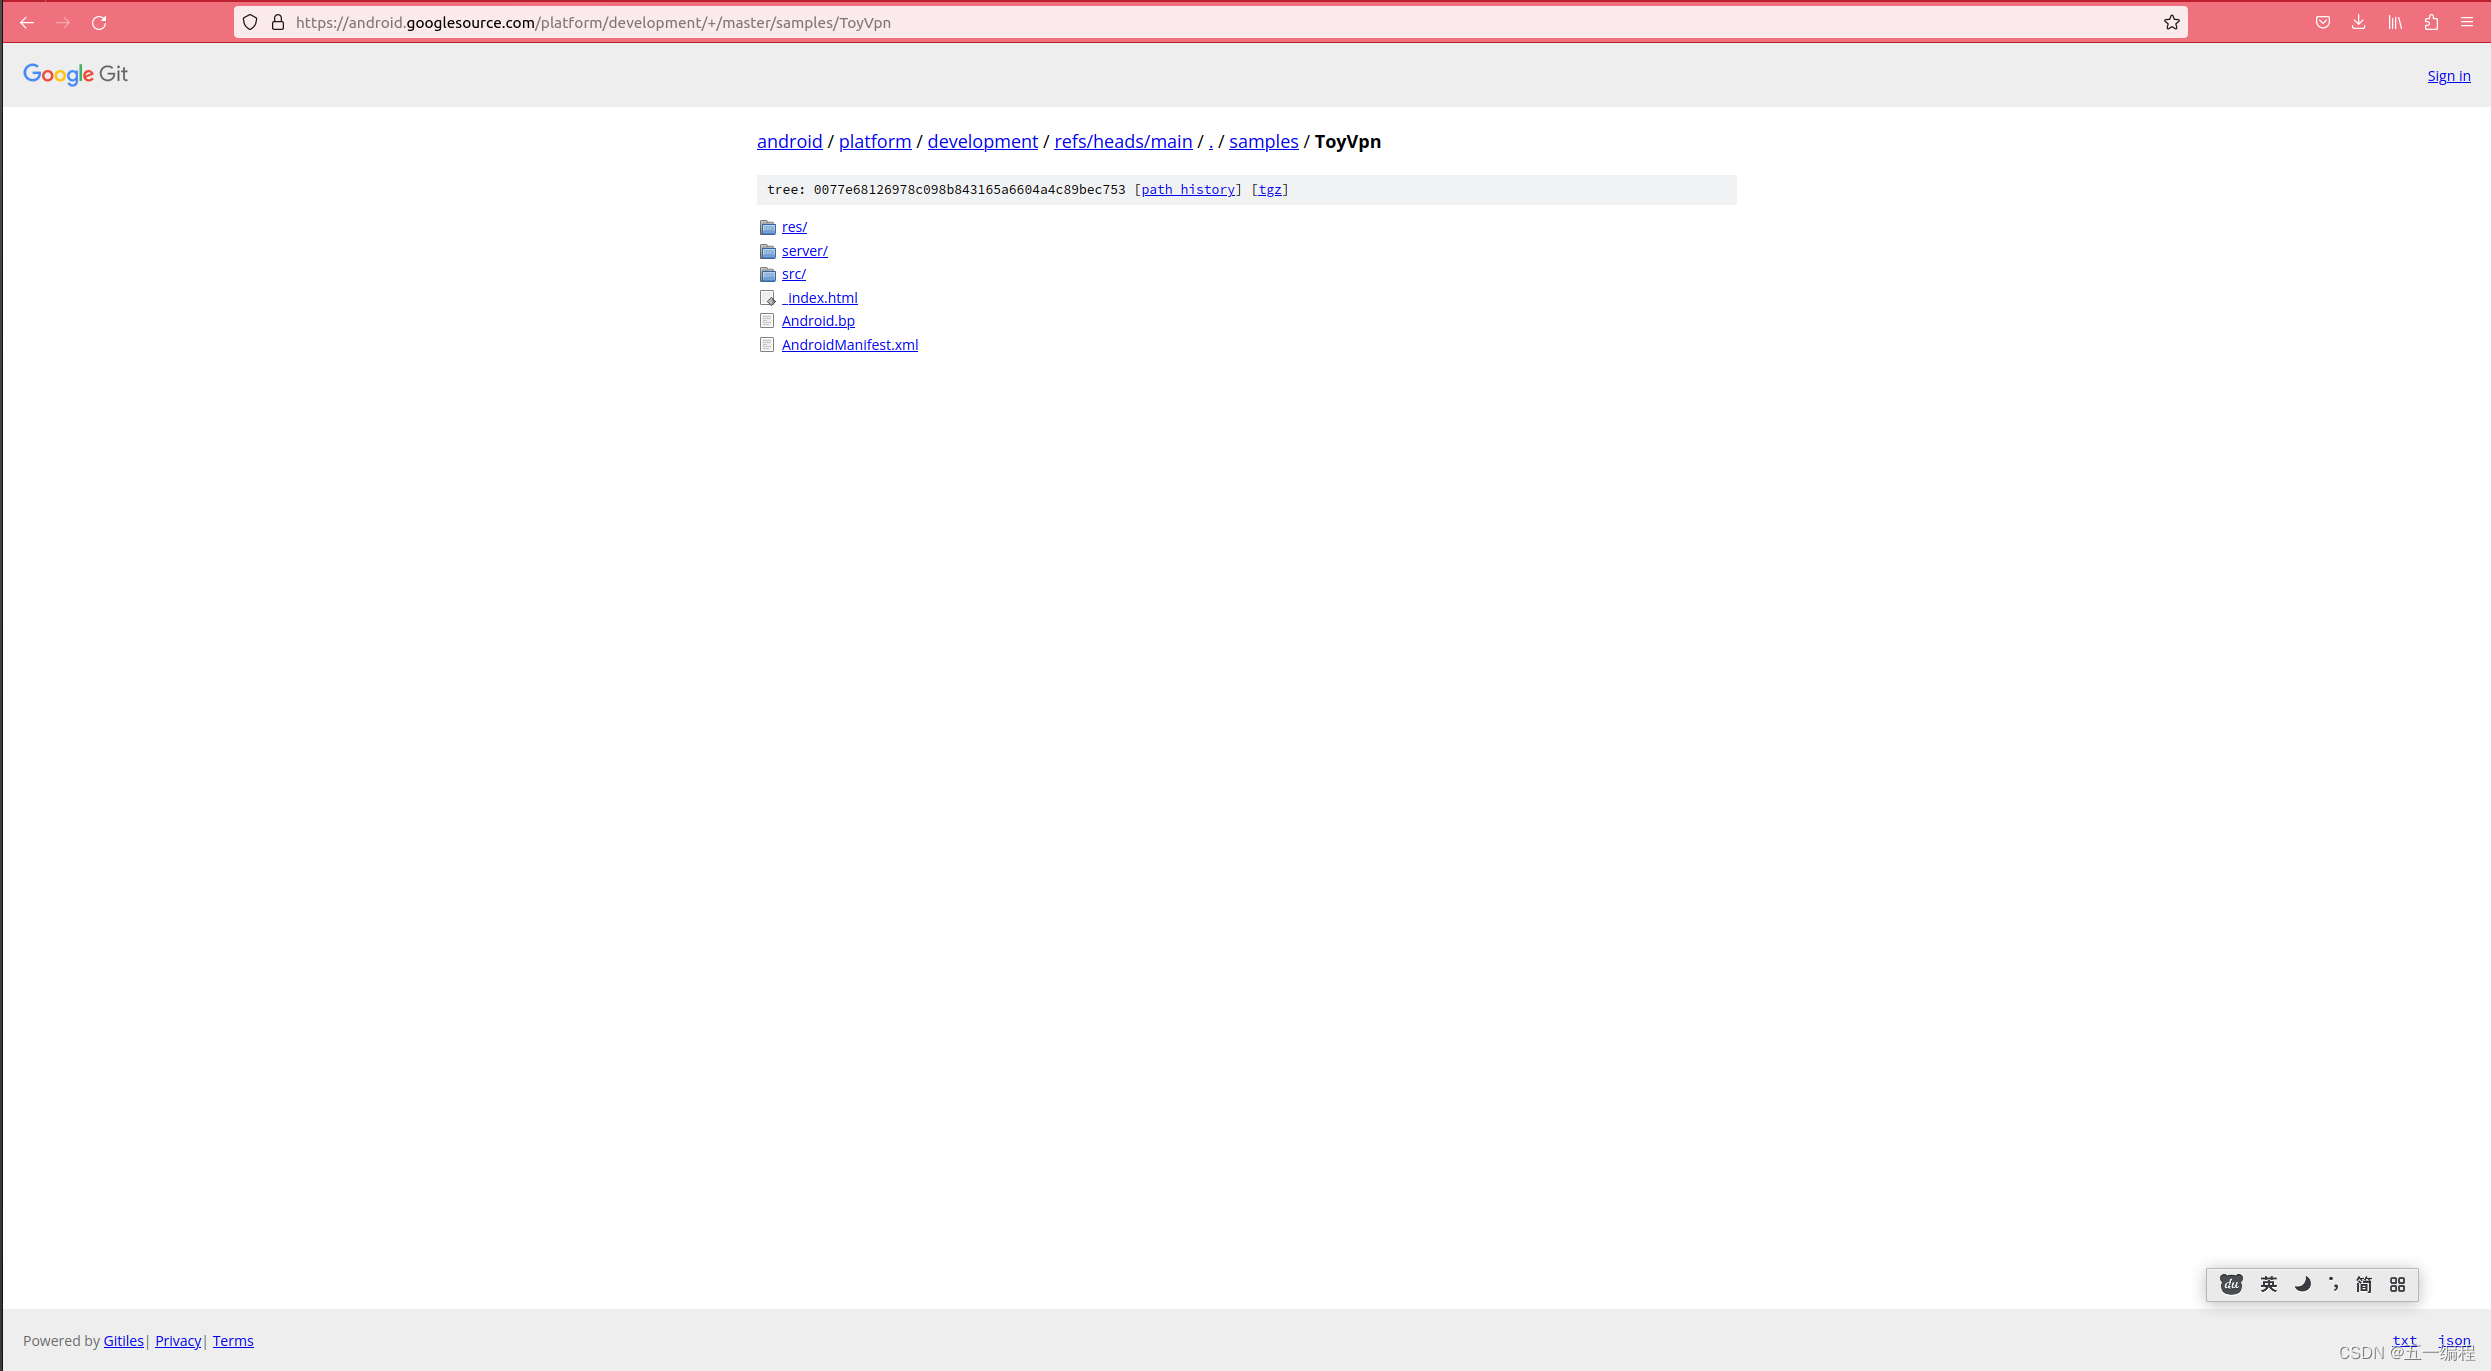The width and height of the screenshot is (2491, 1371).
Task: Click the Google Git logo
Action: click(75, 74)
